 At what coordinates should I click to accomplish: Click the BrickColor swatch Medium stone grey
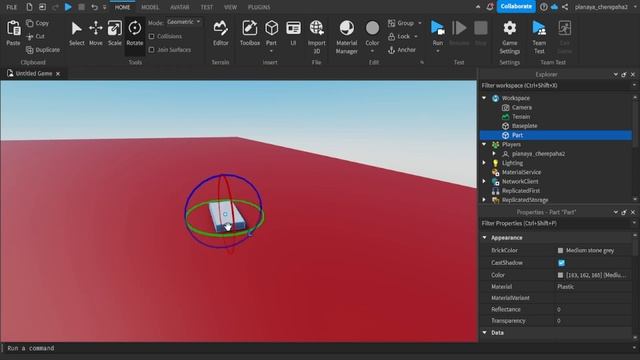[x=560, y=250]
